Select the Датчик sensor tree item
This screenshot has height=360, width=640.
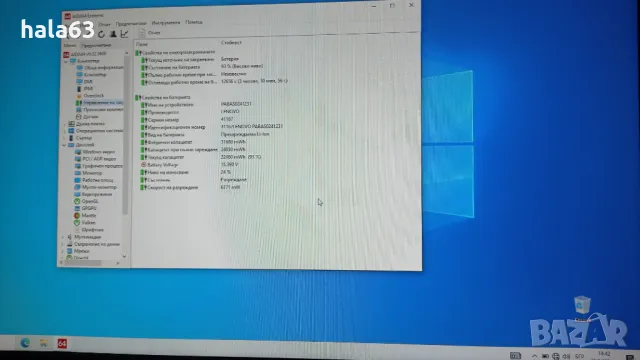(x=87, y=117)
